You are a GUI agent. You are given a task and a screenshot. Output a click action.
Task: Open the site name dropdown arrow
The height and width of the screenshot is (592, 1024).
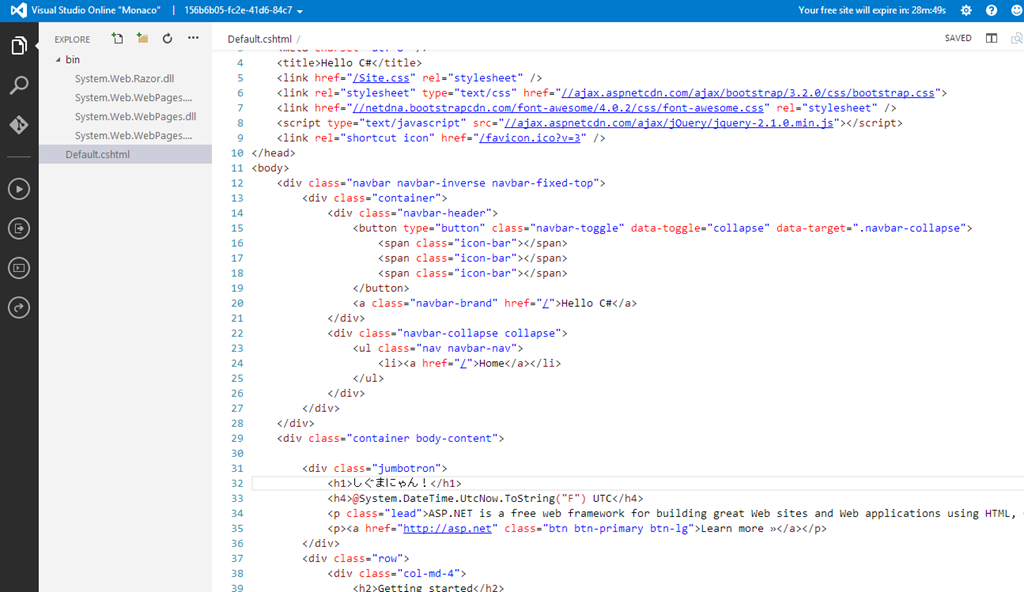click(301, 11)
